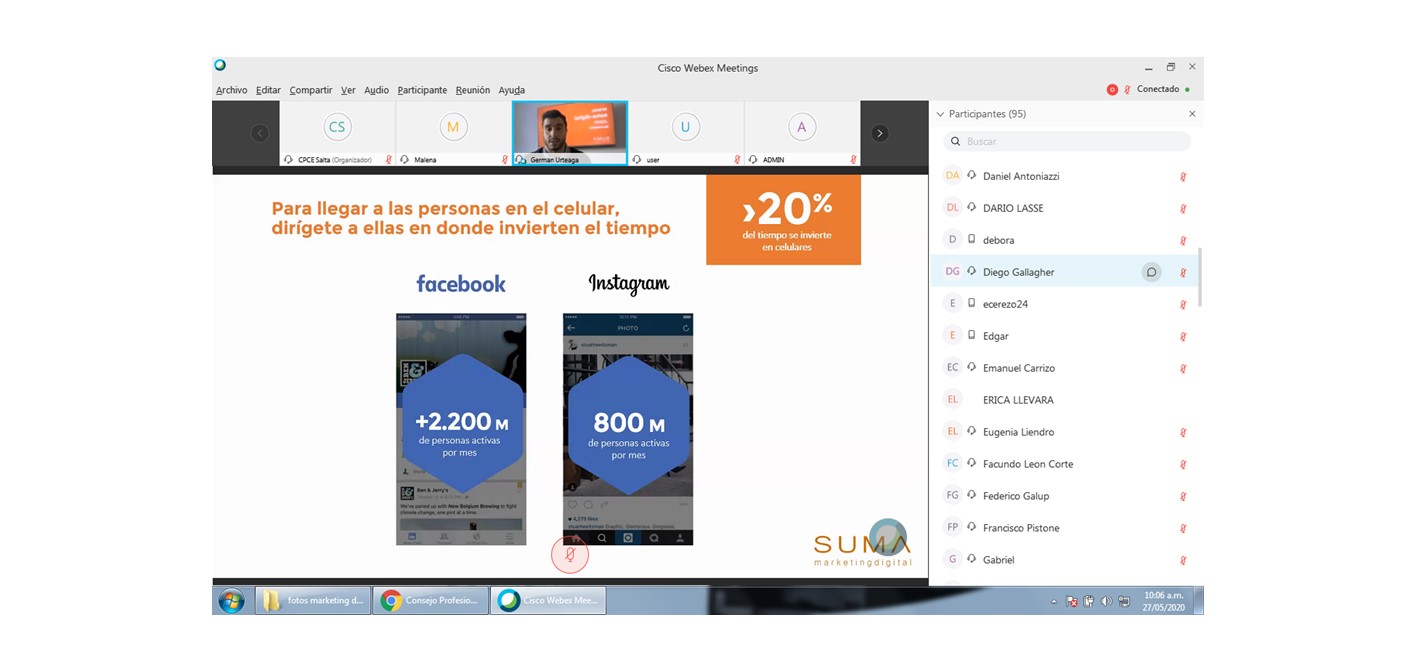The image size is (1416, 672).
Task: Close the Participantes panel
Action: pos(1192,114)
